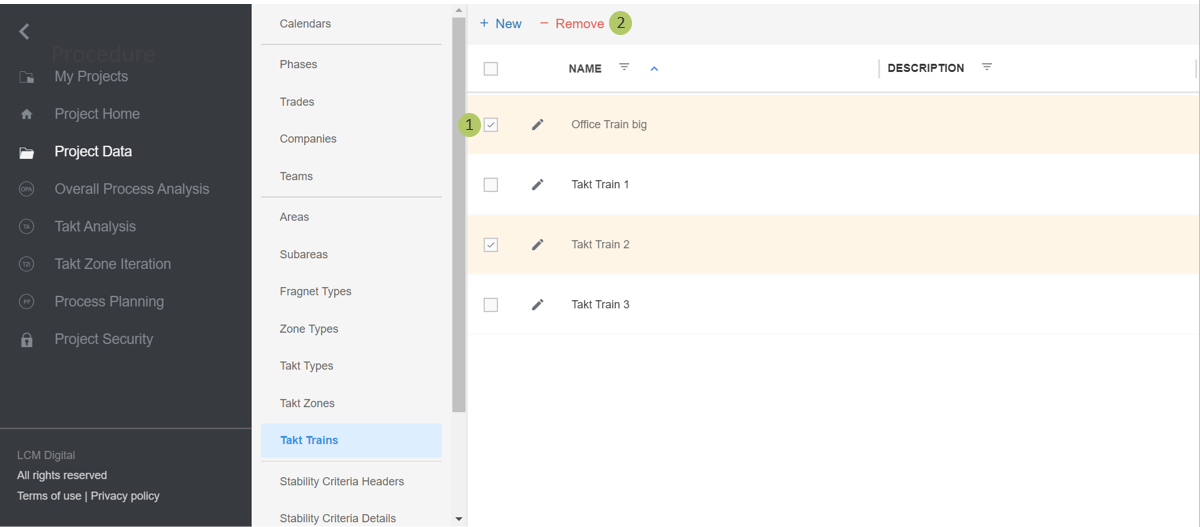Open the Privacy policy link
The height and width of the screenshot is (527, 1200).
tap(125, 496)
